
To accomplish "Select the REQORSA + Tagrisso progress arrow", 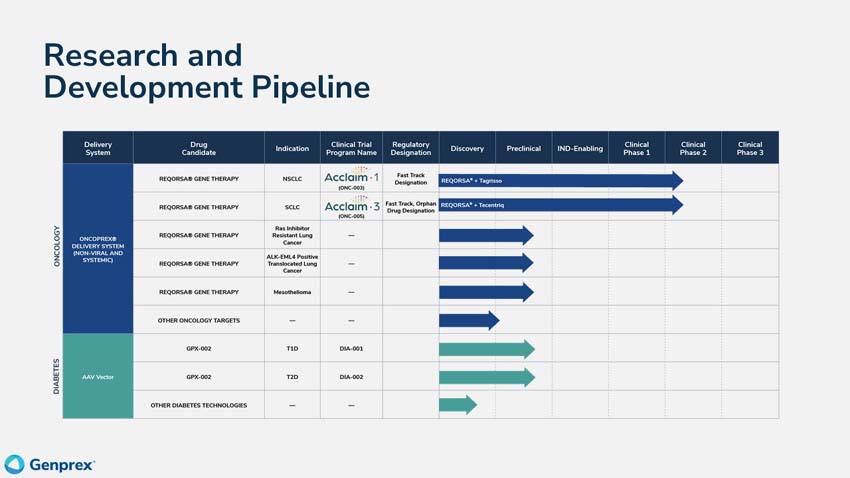I will (x=560, y=181).
